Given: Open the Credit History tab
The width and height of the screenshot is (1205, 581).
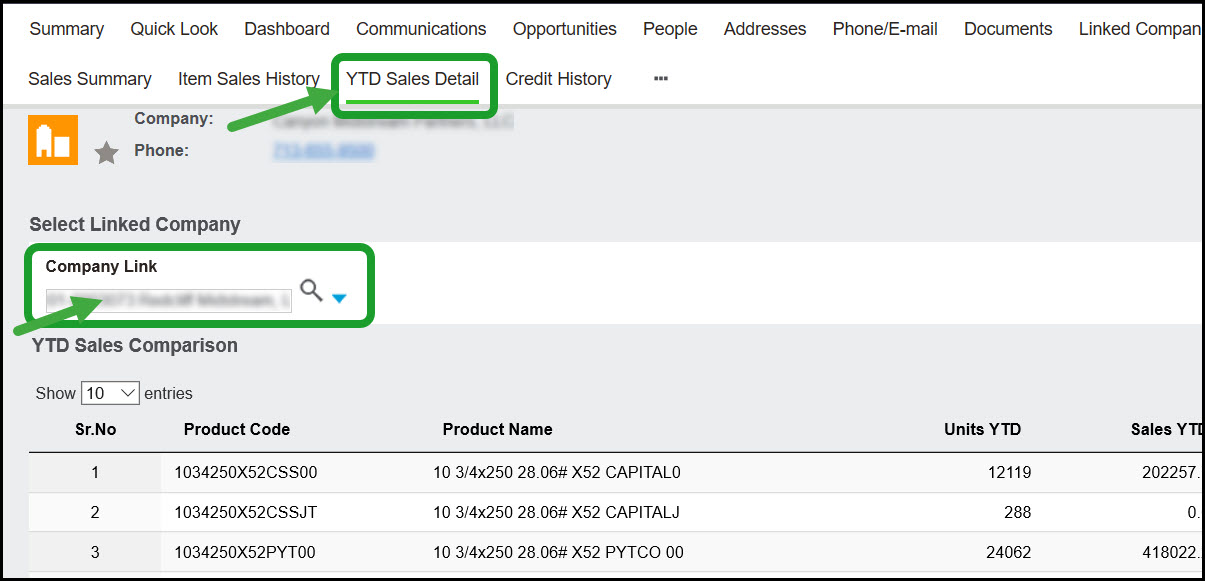Looking at the screenshot, I should pos(558,79).
